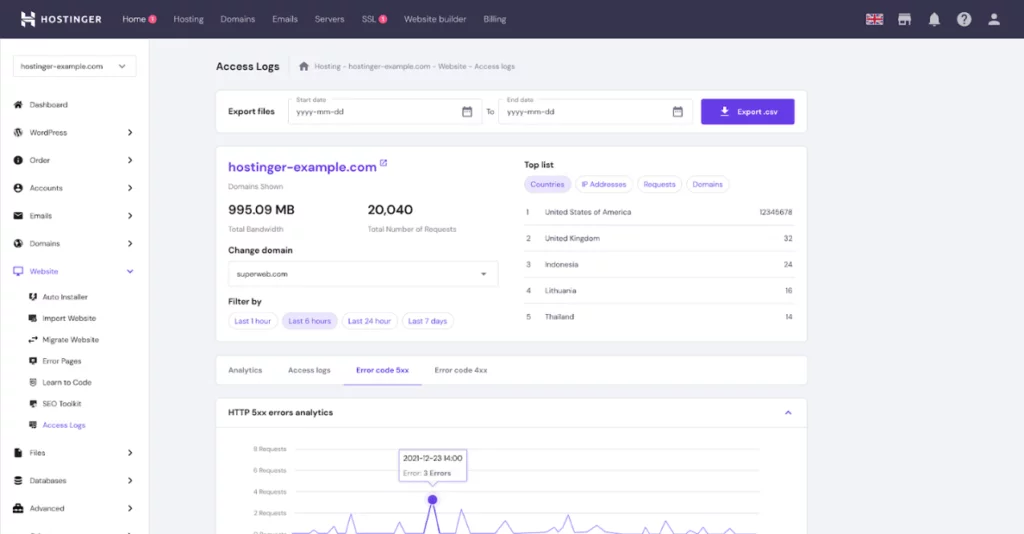The width and height of the screenshot is (1024, 534).
Task: Click the breadcrumb home icon
Action: pos(304,66)
